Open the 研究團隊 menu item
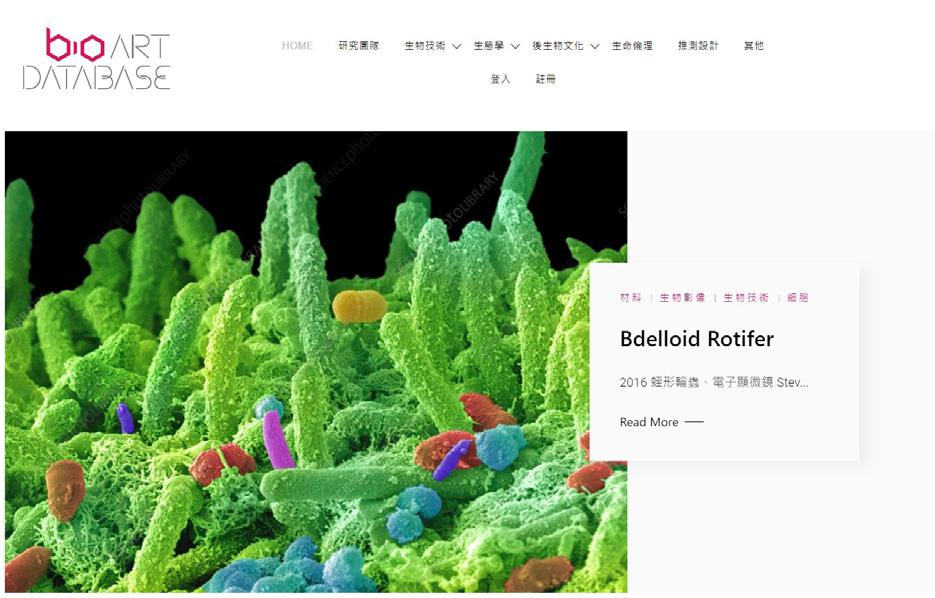Viewport: 935px width, 598px height. pyautogui.click(x=358, y=46)
